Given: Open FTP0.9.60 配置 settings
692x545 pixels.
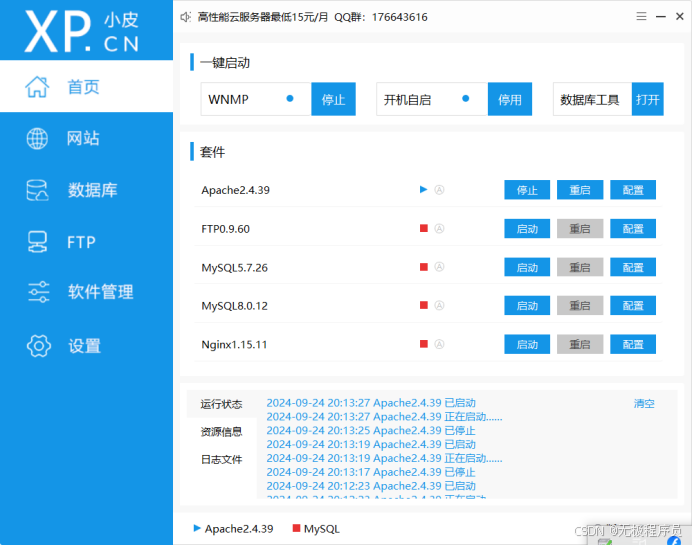Looking at the screenshot, I should (x=633, y=229).
